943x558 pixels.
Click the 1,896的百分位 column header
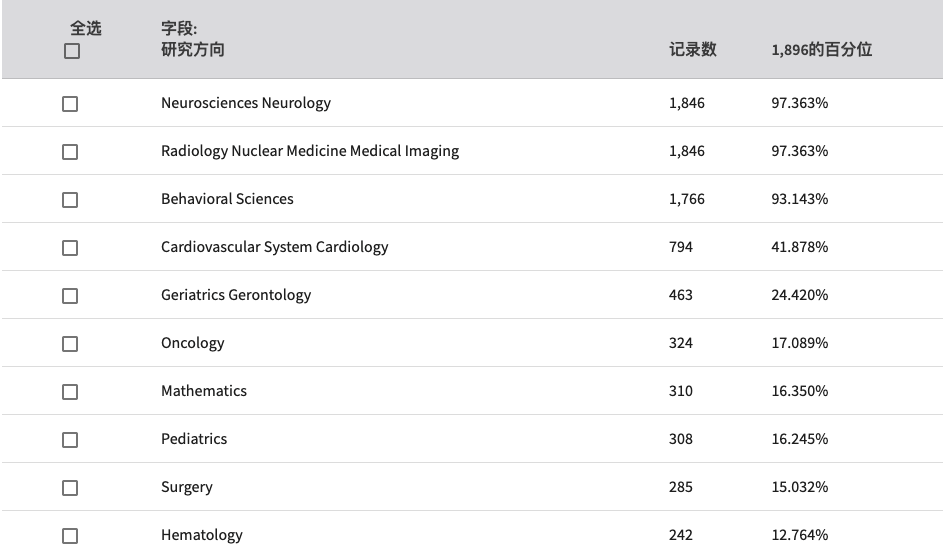[822, 49]
